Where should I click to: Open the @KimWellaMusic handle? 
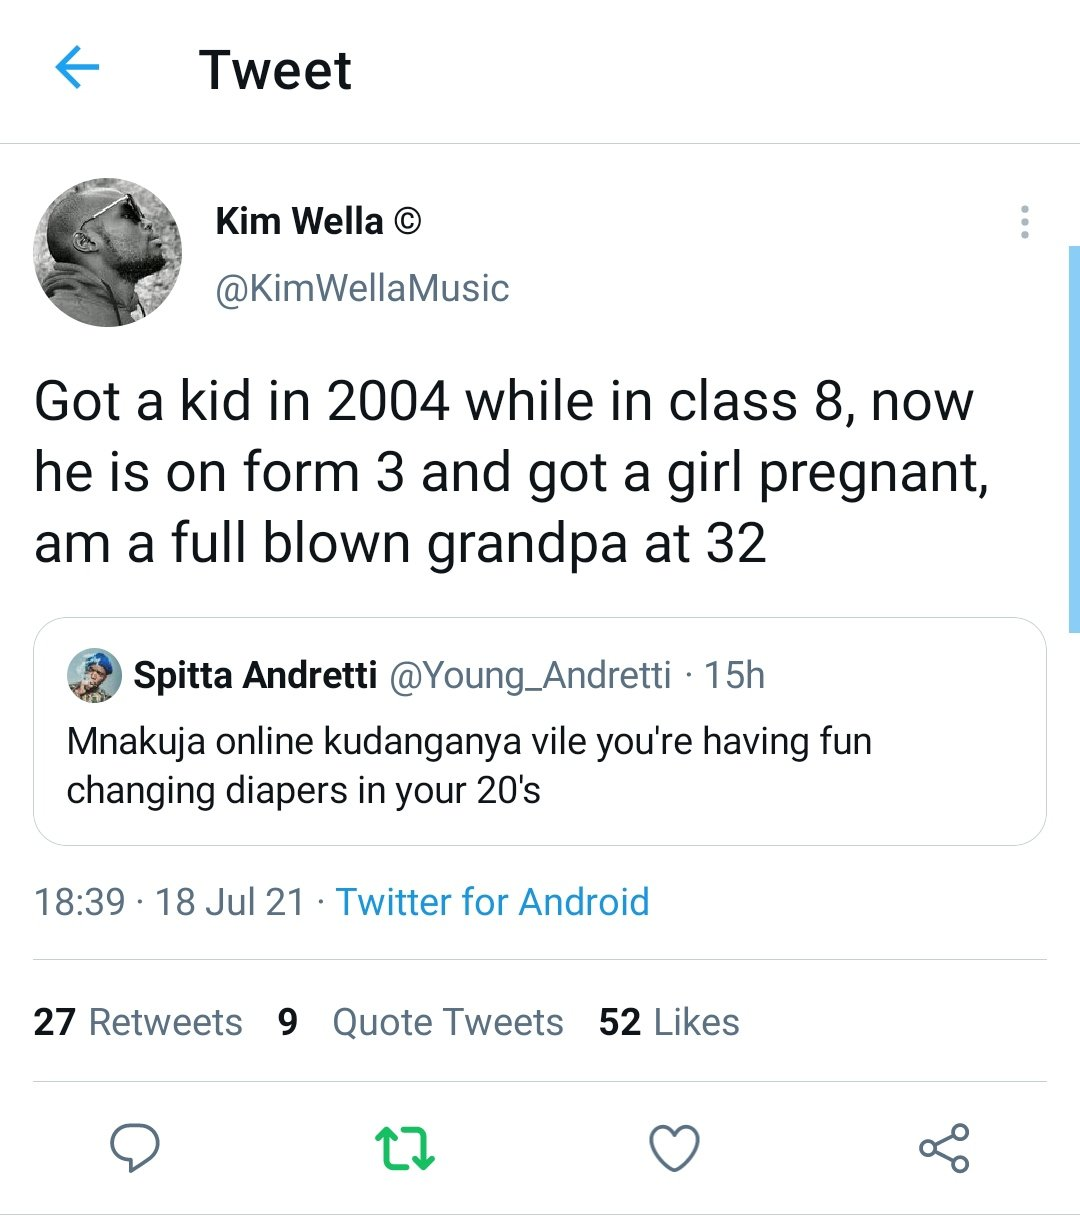pos(362,288)
